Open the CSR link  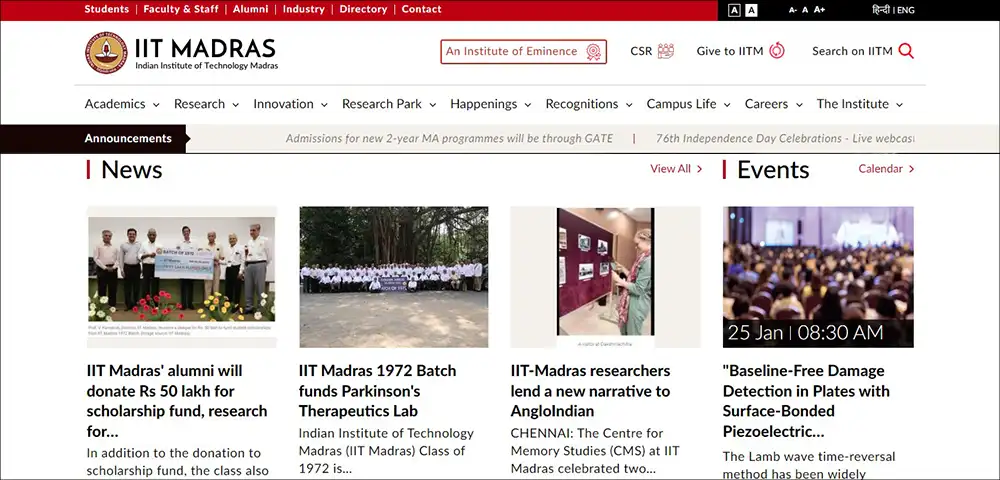641,52
